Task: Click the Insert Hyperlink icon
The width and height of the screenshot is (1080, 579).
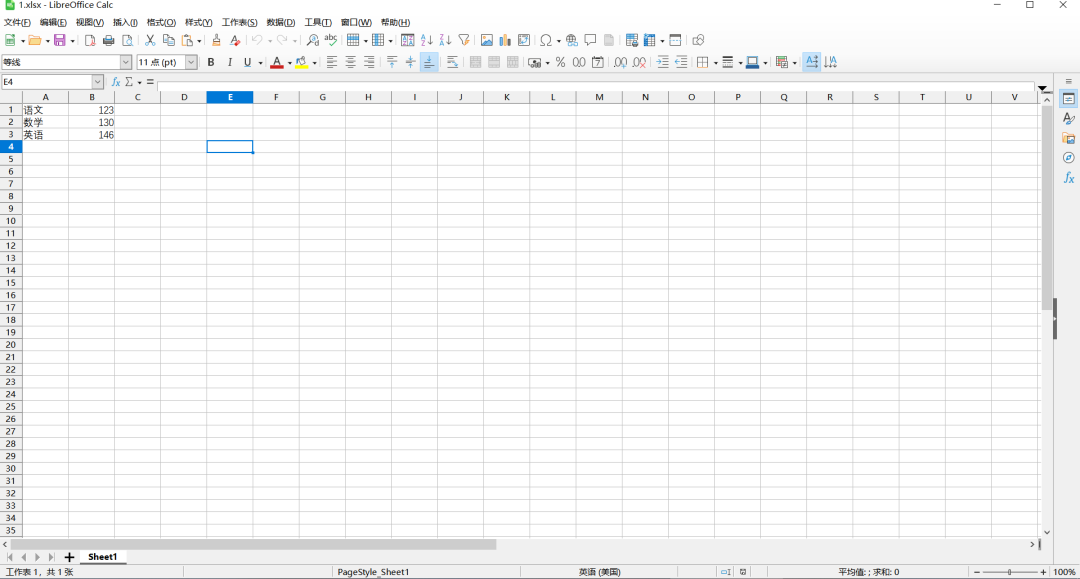Action: [572, 41]
